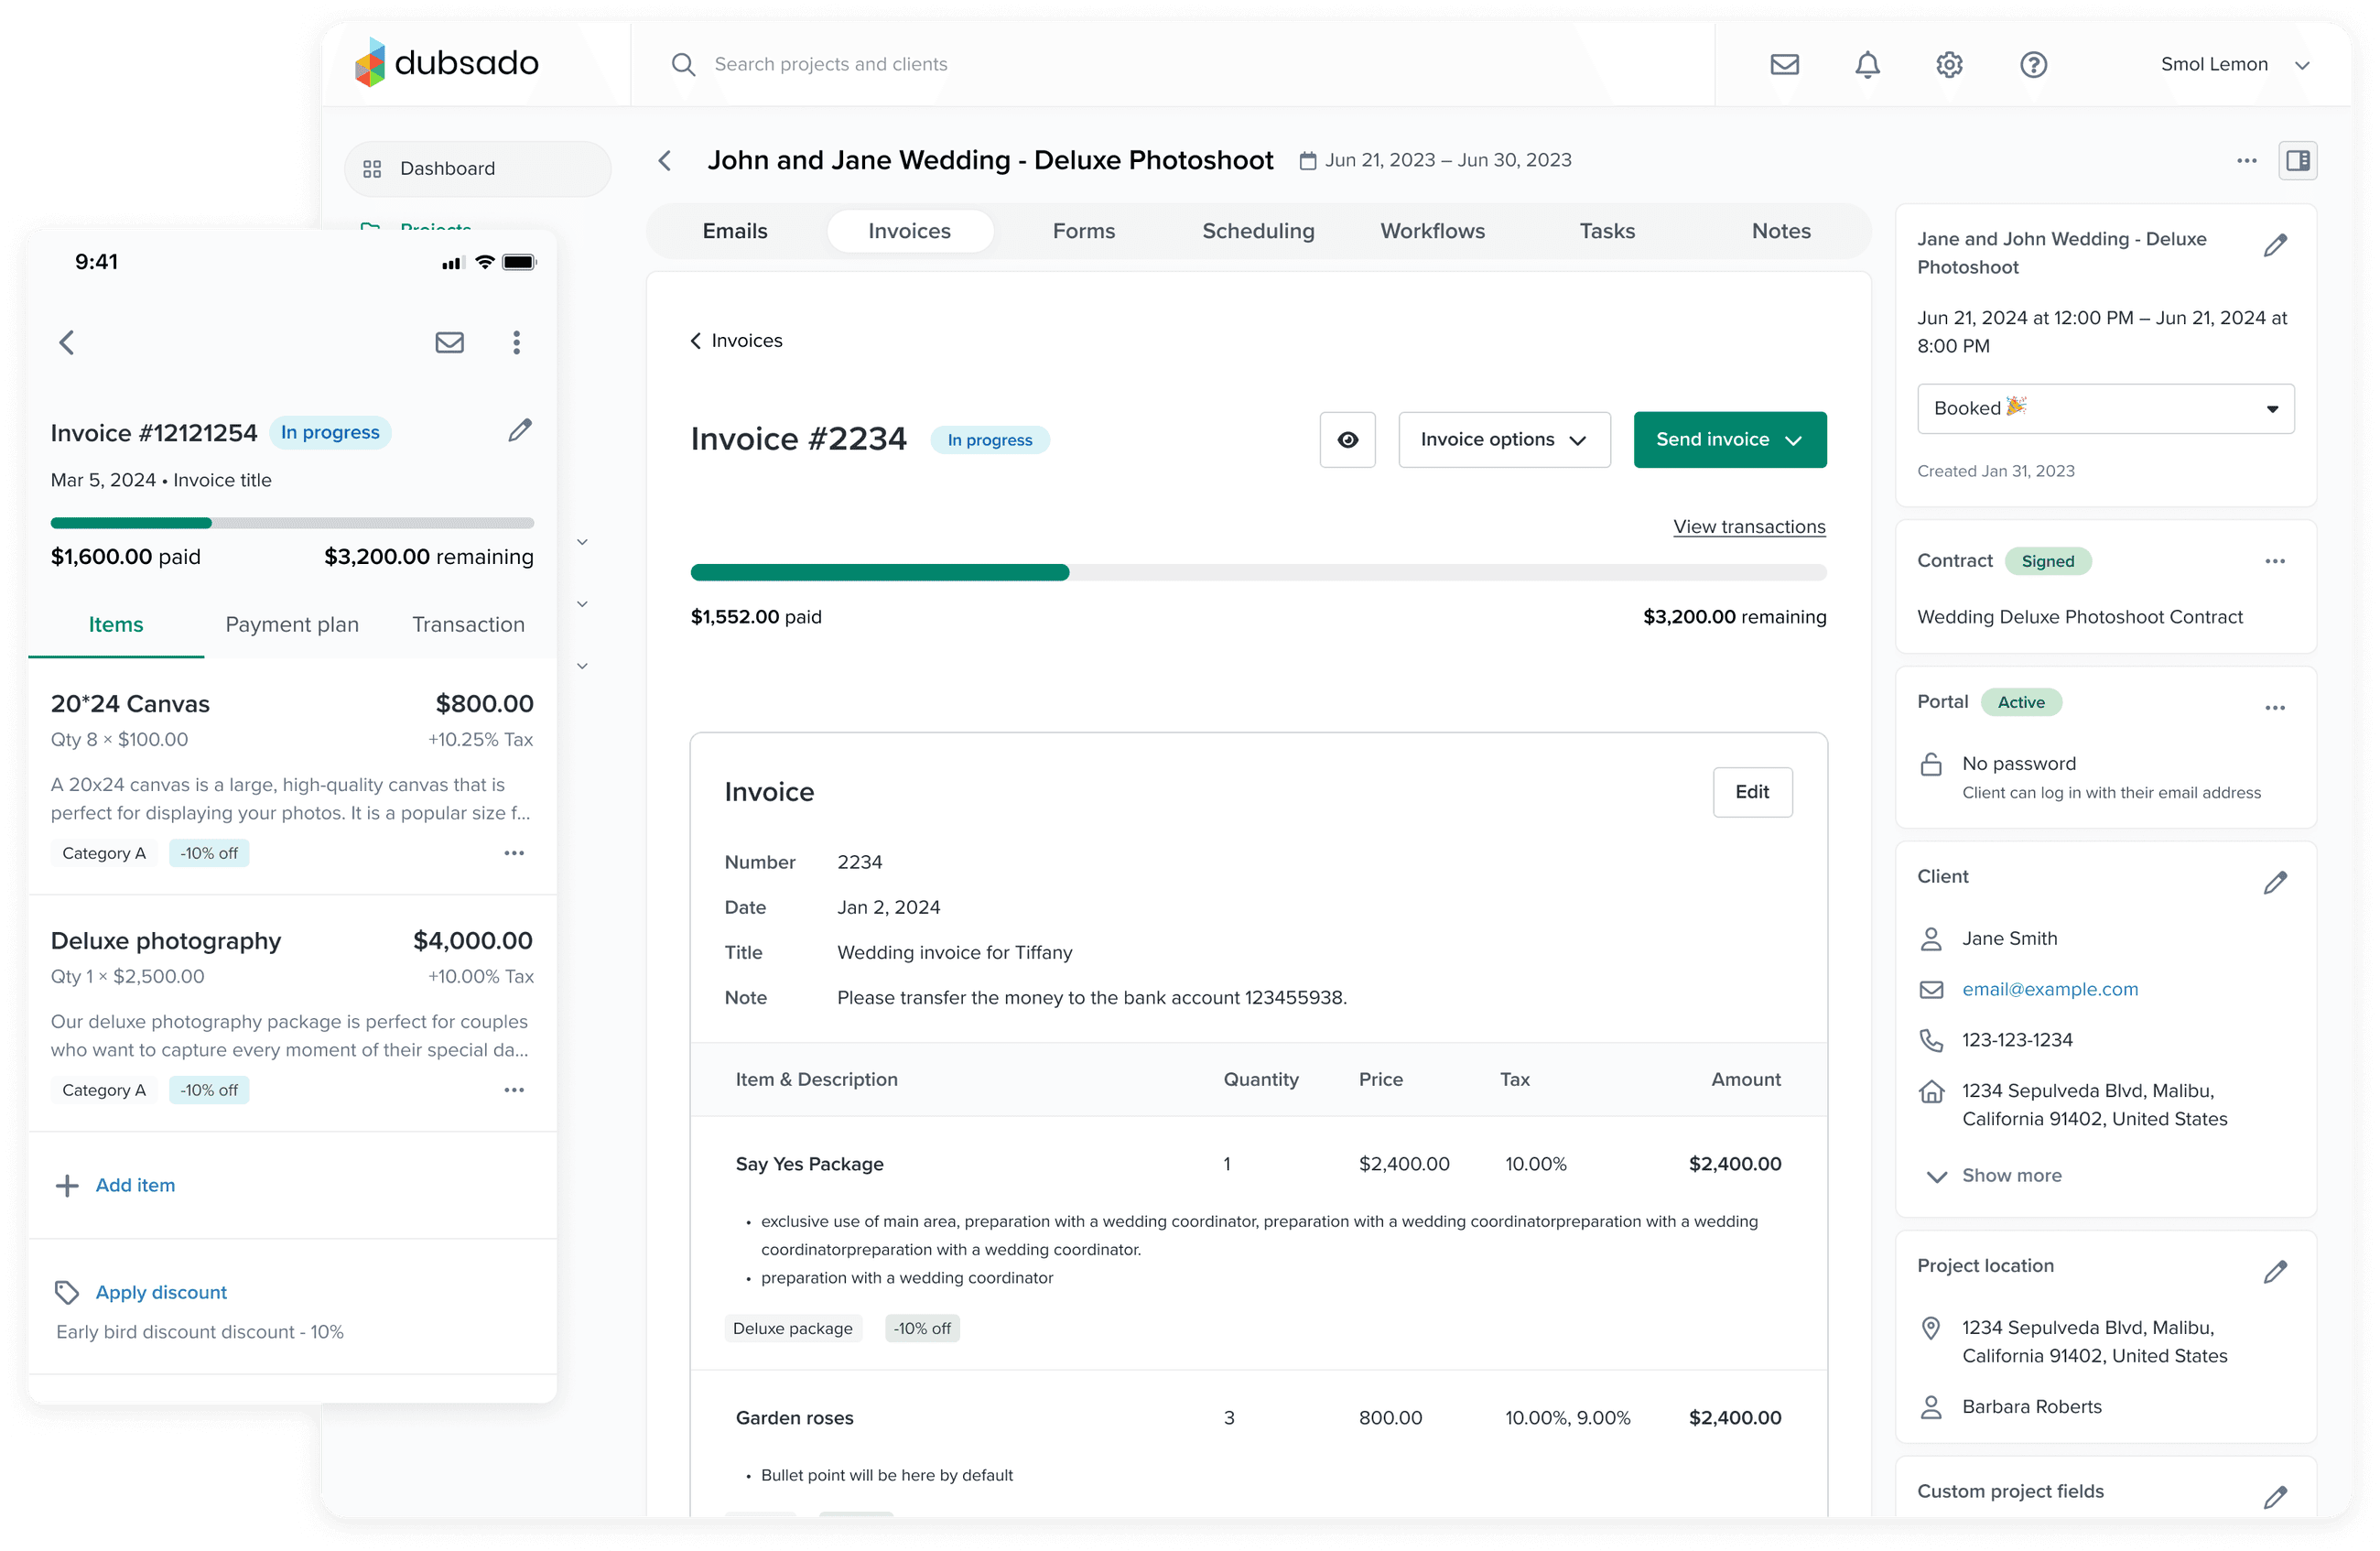Click the back arrow beside the wedding project name
The width and height of the screenshot is (2380, 1551).
point(665,160)
